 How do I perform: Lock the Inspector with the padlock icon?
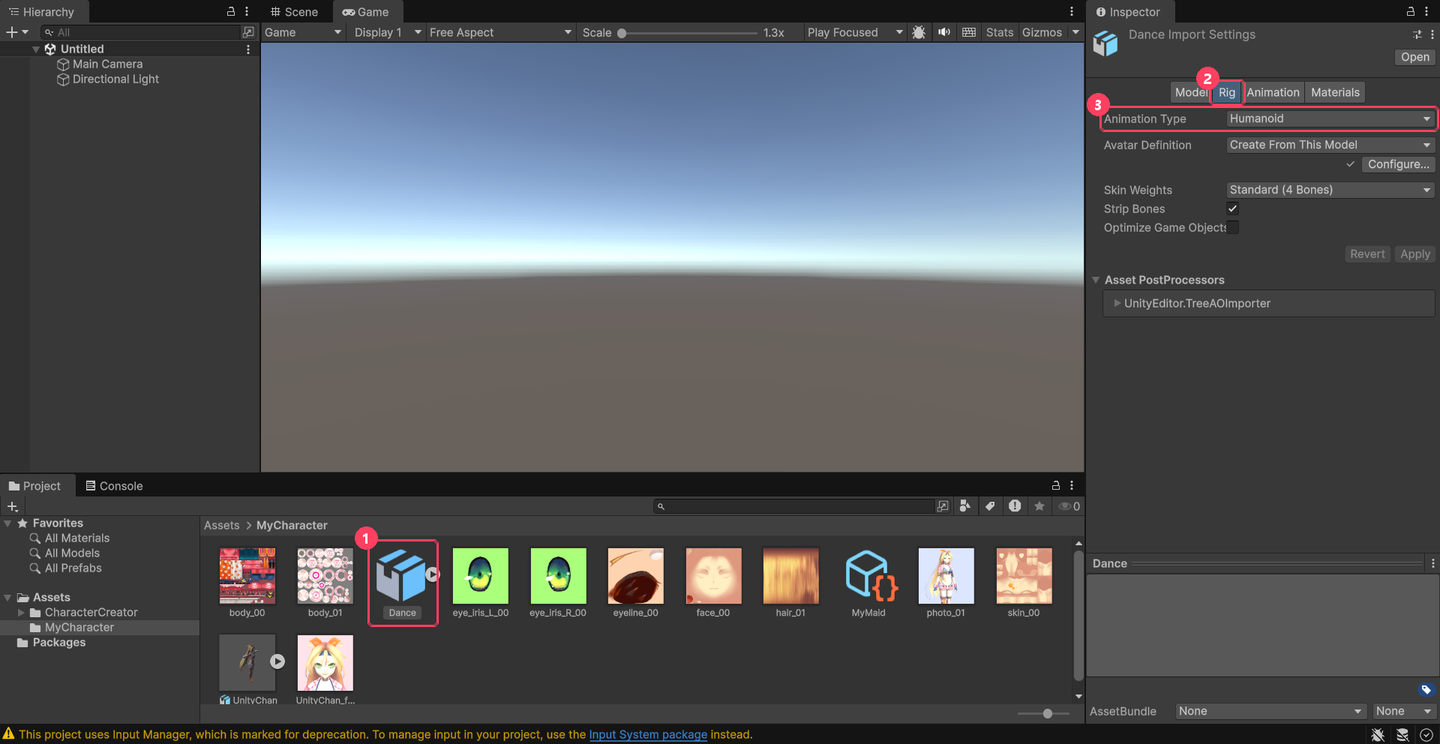coord(1411,12)
